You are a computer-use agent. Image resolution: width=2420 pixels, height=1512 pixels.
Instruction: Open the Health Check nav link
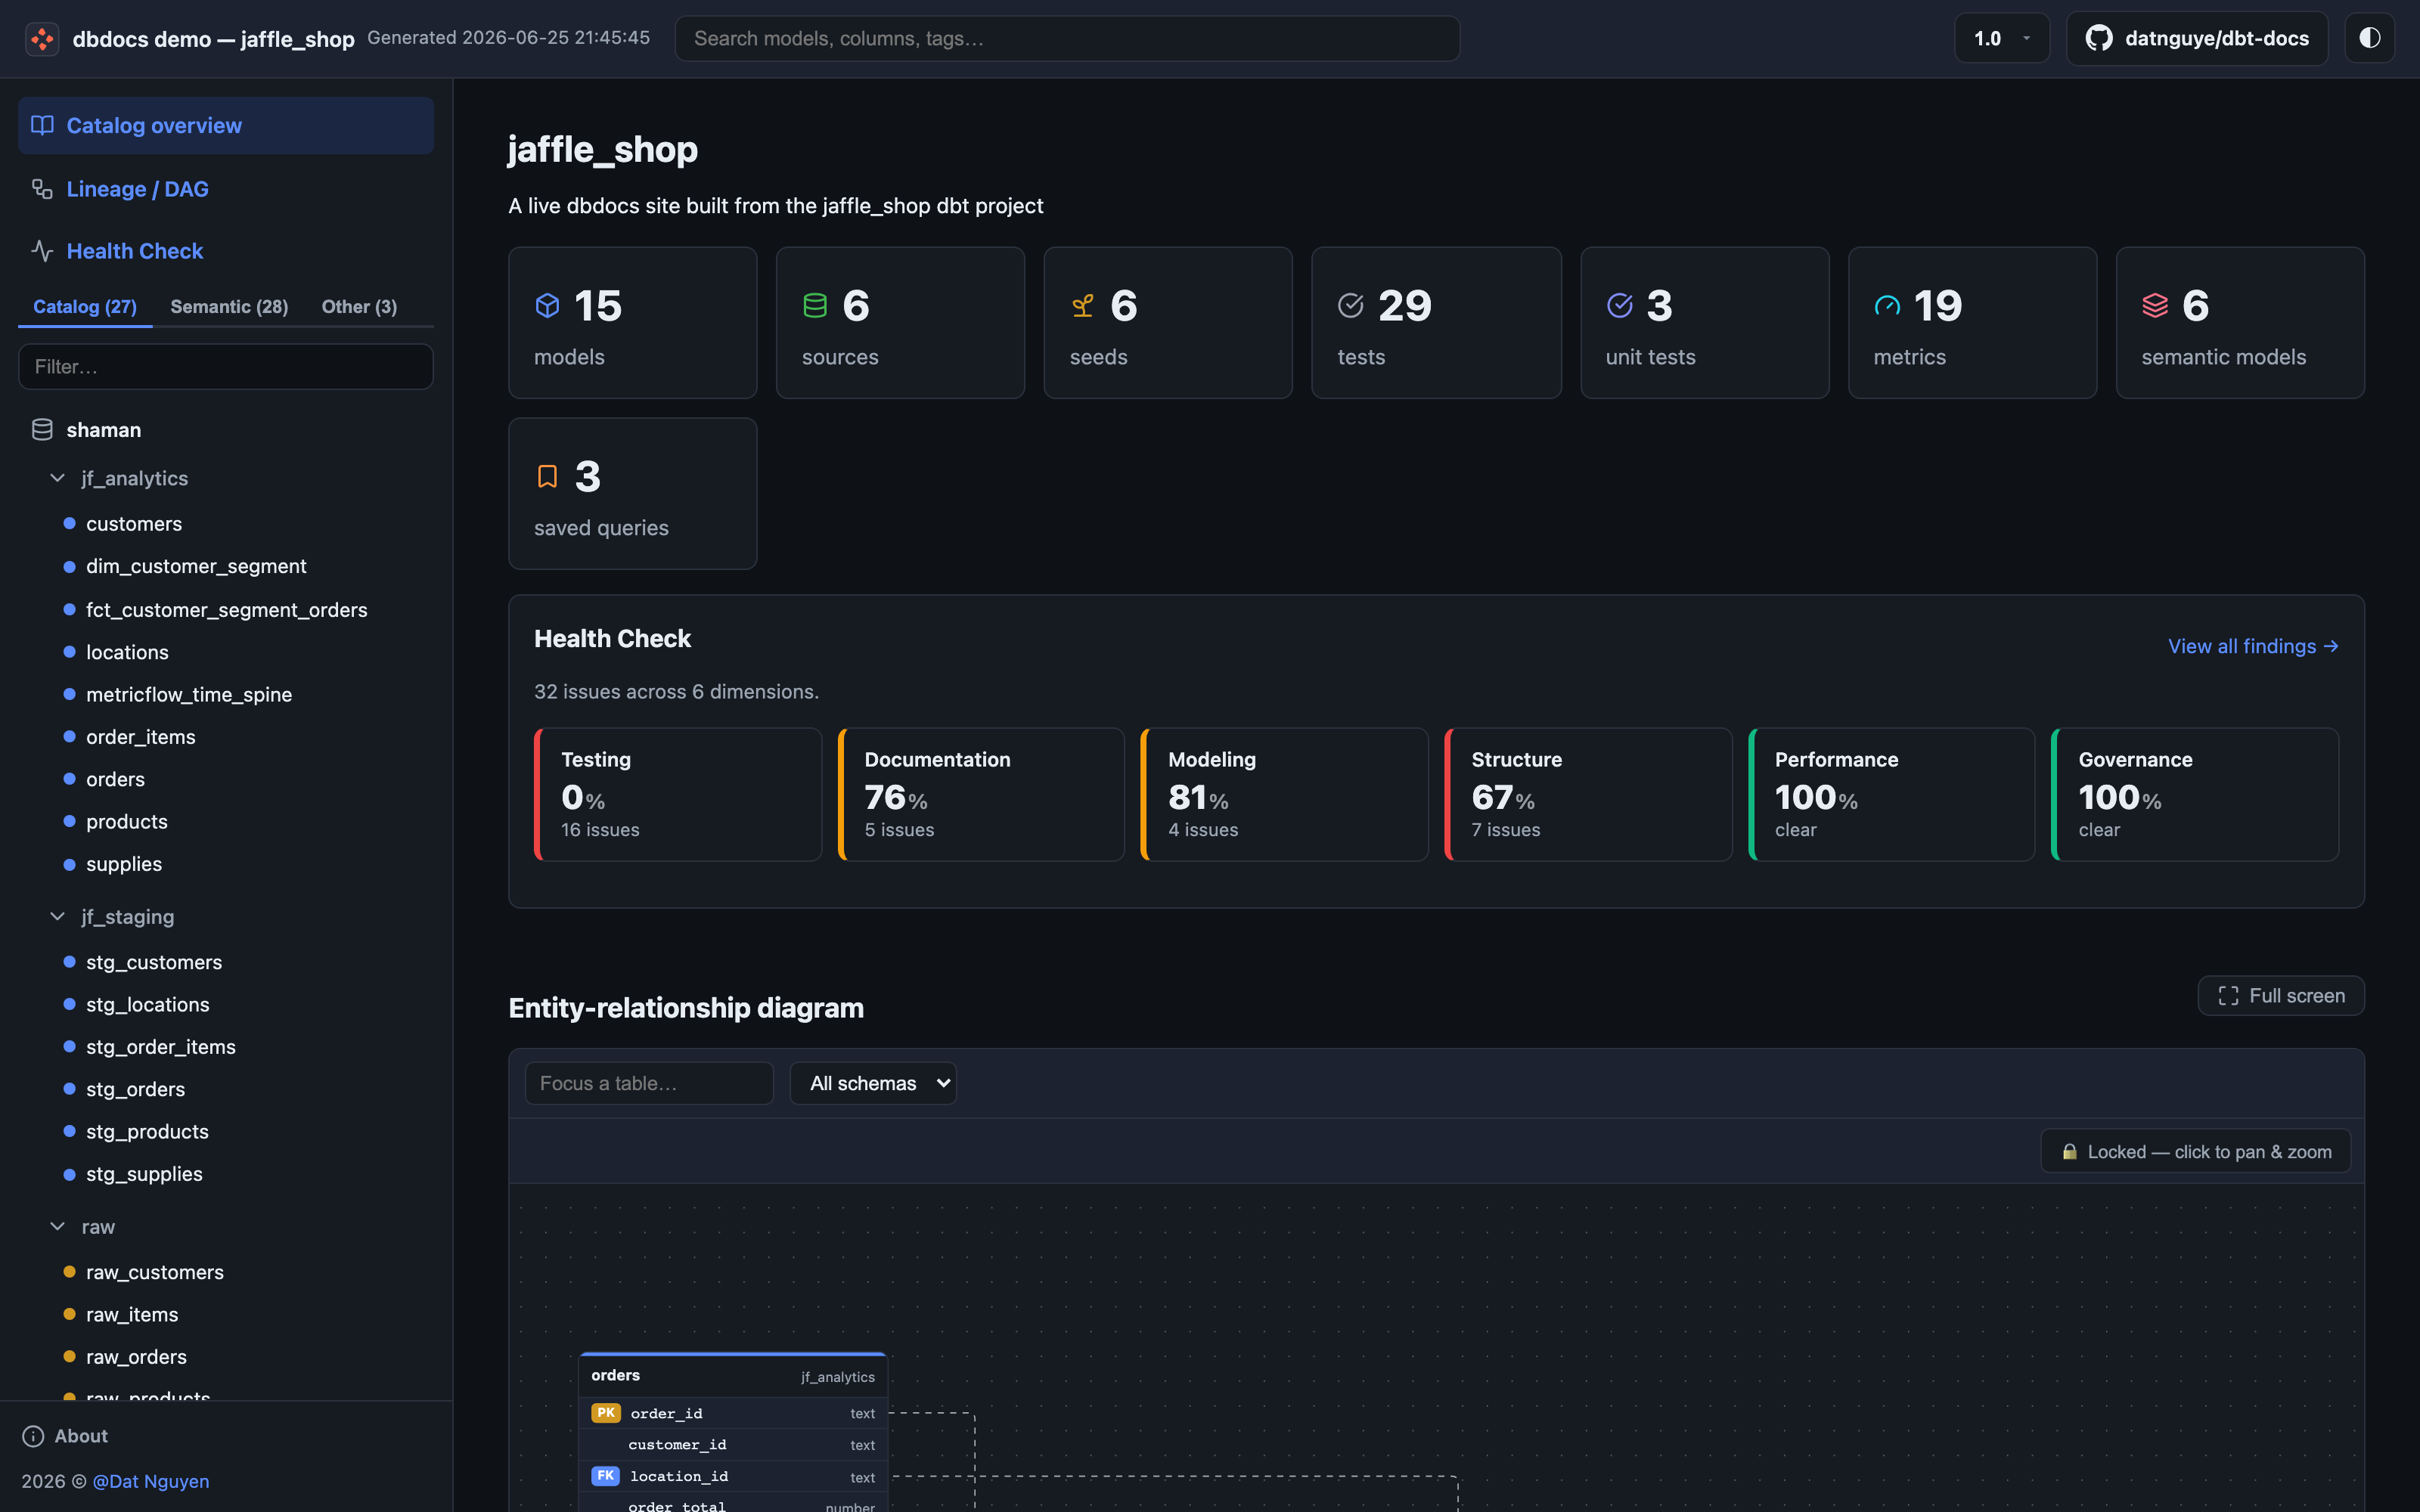click(x=135, y=251)
